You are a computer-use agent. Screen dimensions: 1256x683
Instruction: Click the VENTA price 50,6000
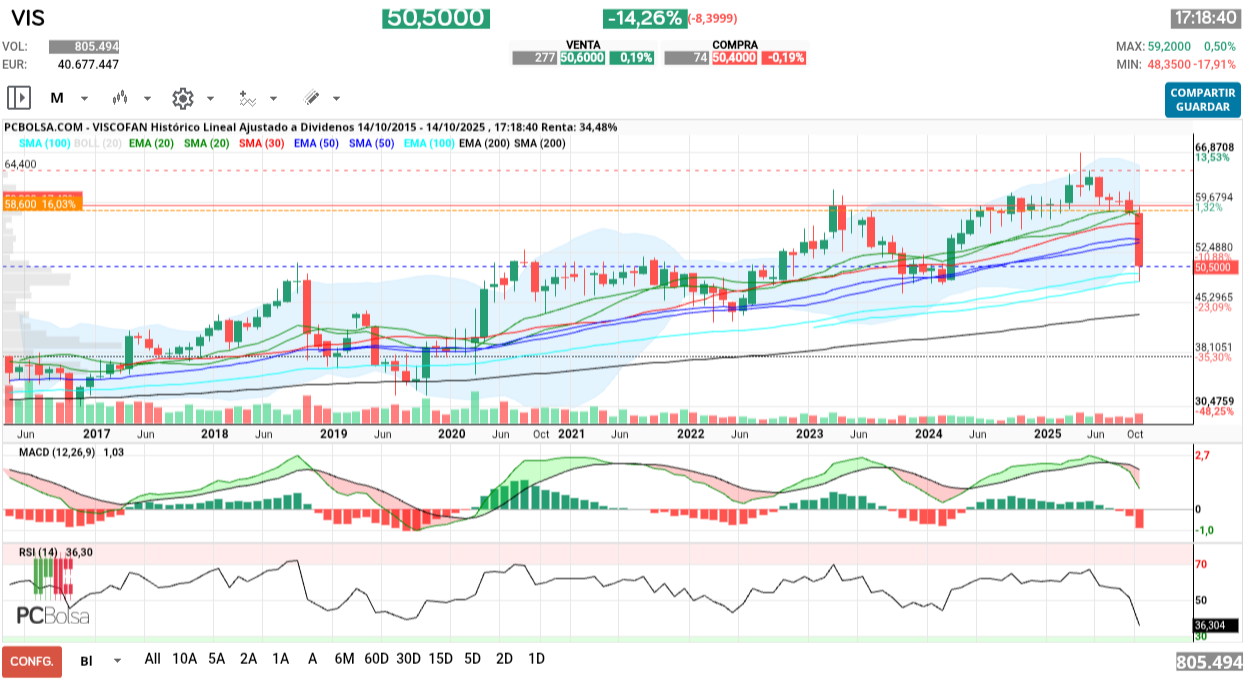(581, 58)
